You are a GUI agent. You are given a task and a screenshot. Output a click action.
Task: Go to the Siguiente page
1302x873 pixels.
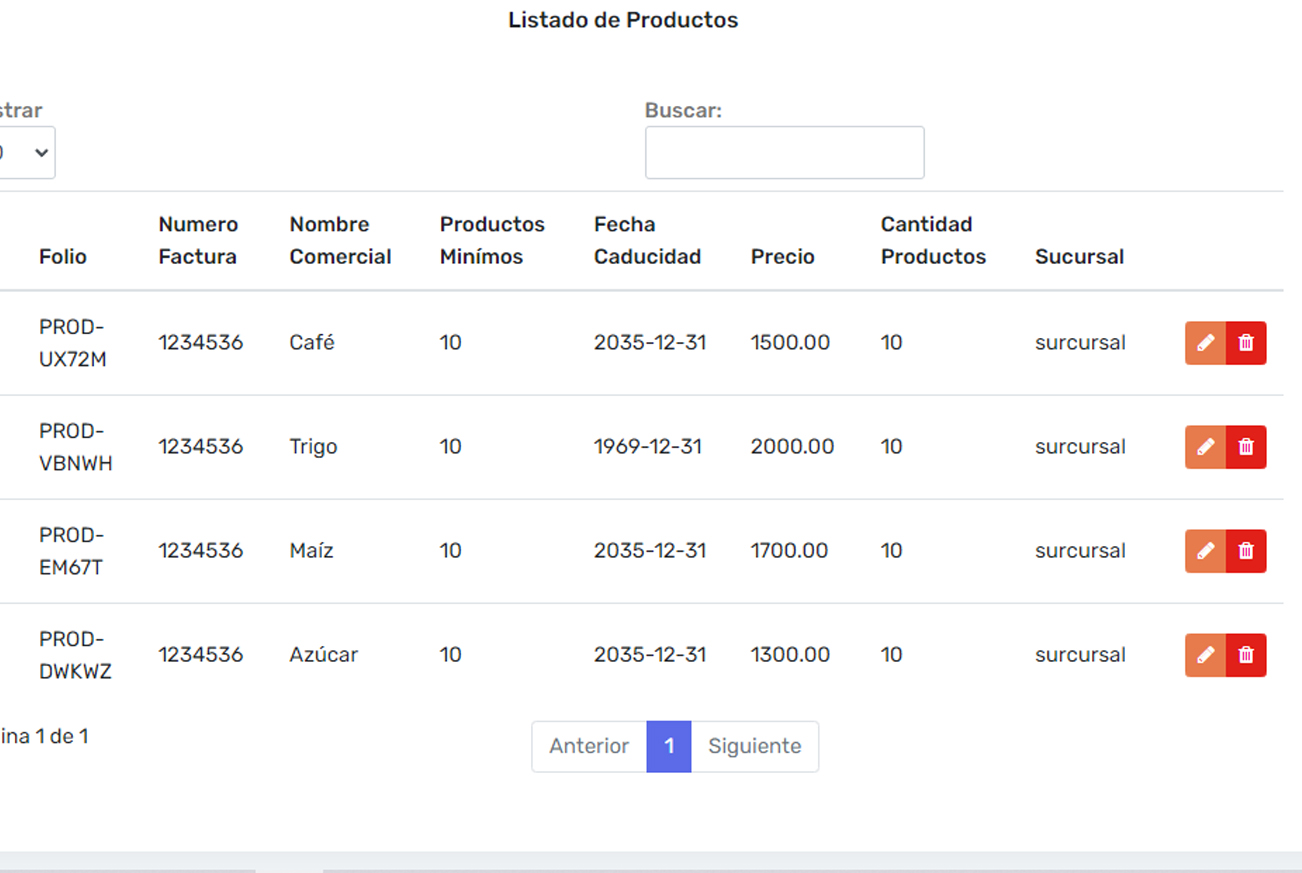click(x=754, y=747)
